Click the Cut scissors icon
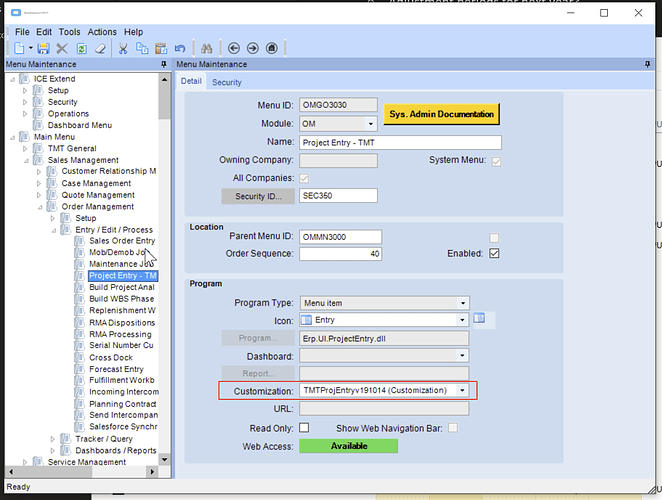Viewport: 662px width, 500px height. point(123,49)
